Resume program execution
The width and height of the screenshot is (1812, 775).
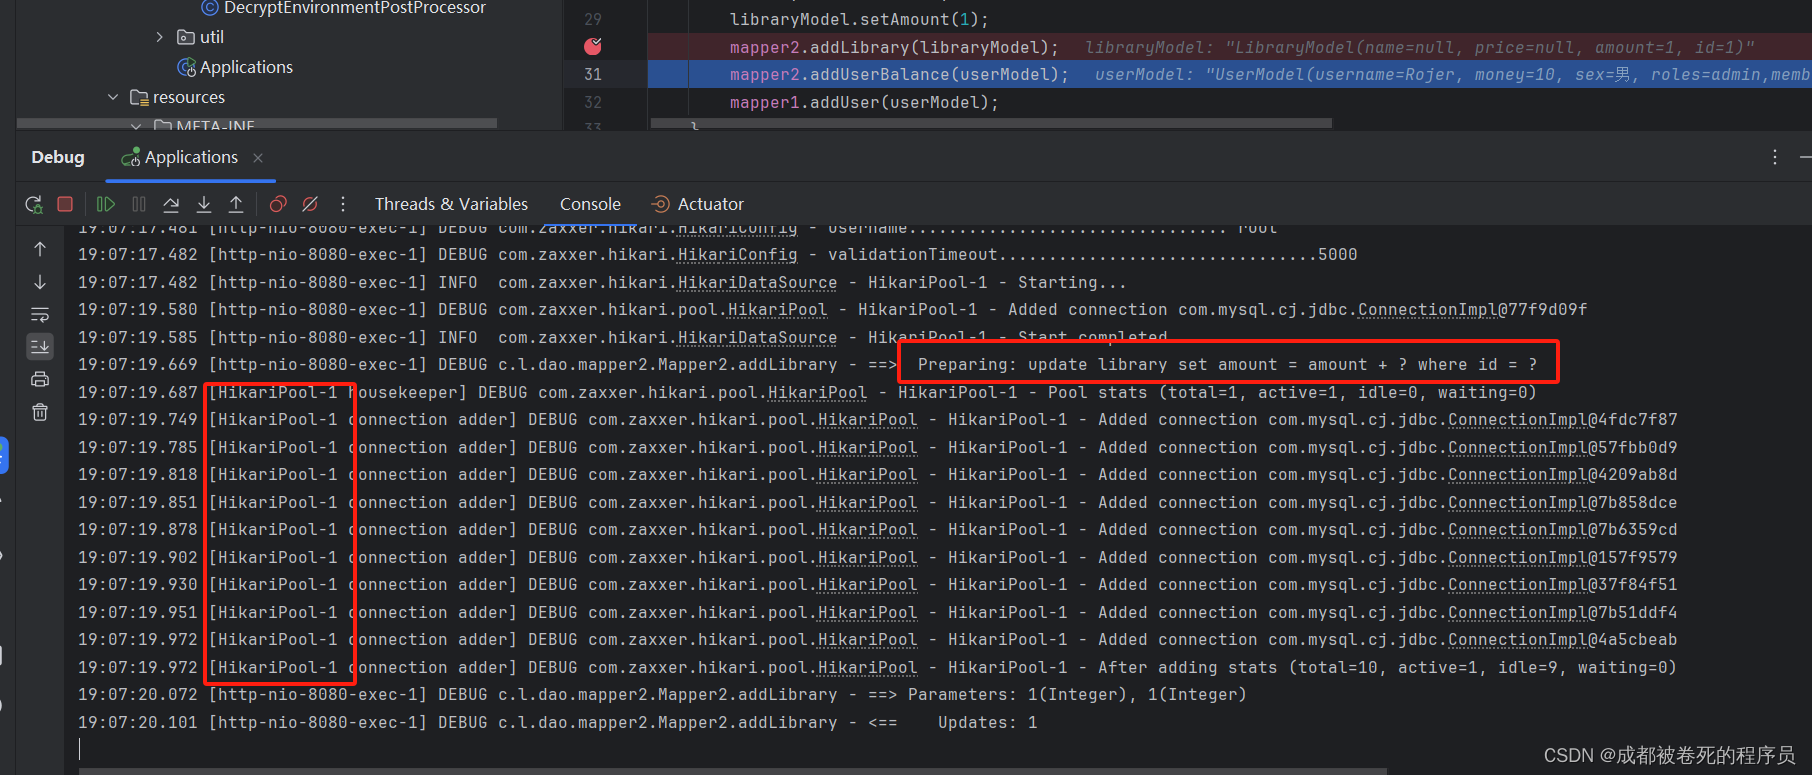[105, 204]
